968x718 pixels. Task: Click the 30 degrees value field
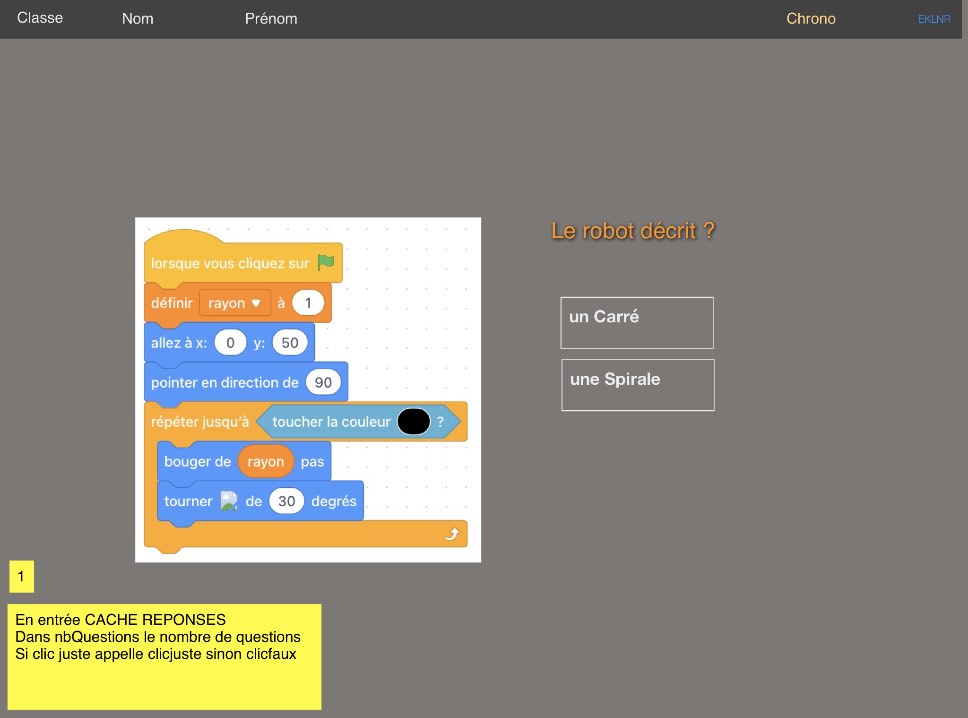(x=286, y=501)
